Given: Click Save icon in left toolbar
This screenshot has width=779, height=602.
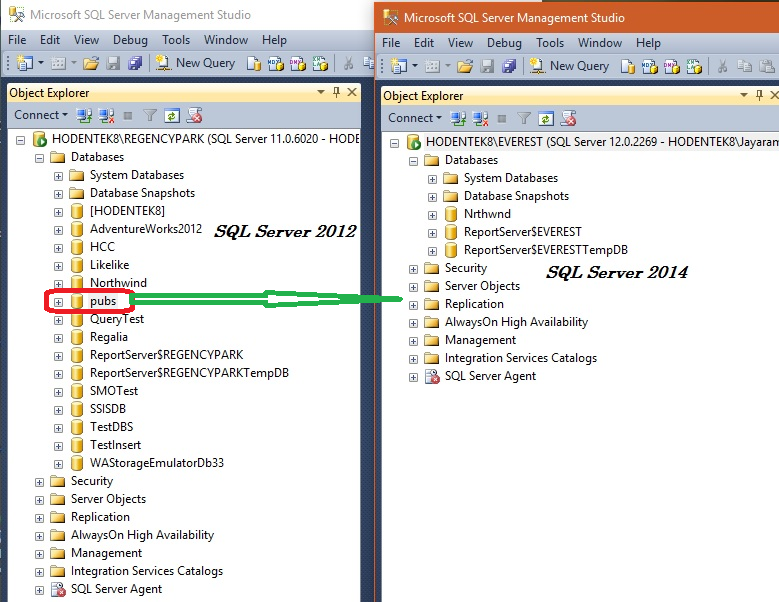Looking at the screenshot, I should [113, 63].
